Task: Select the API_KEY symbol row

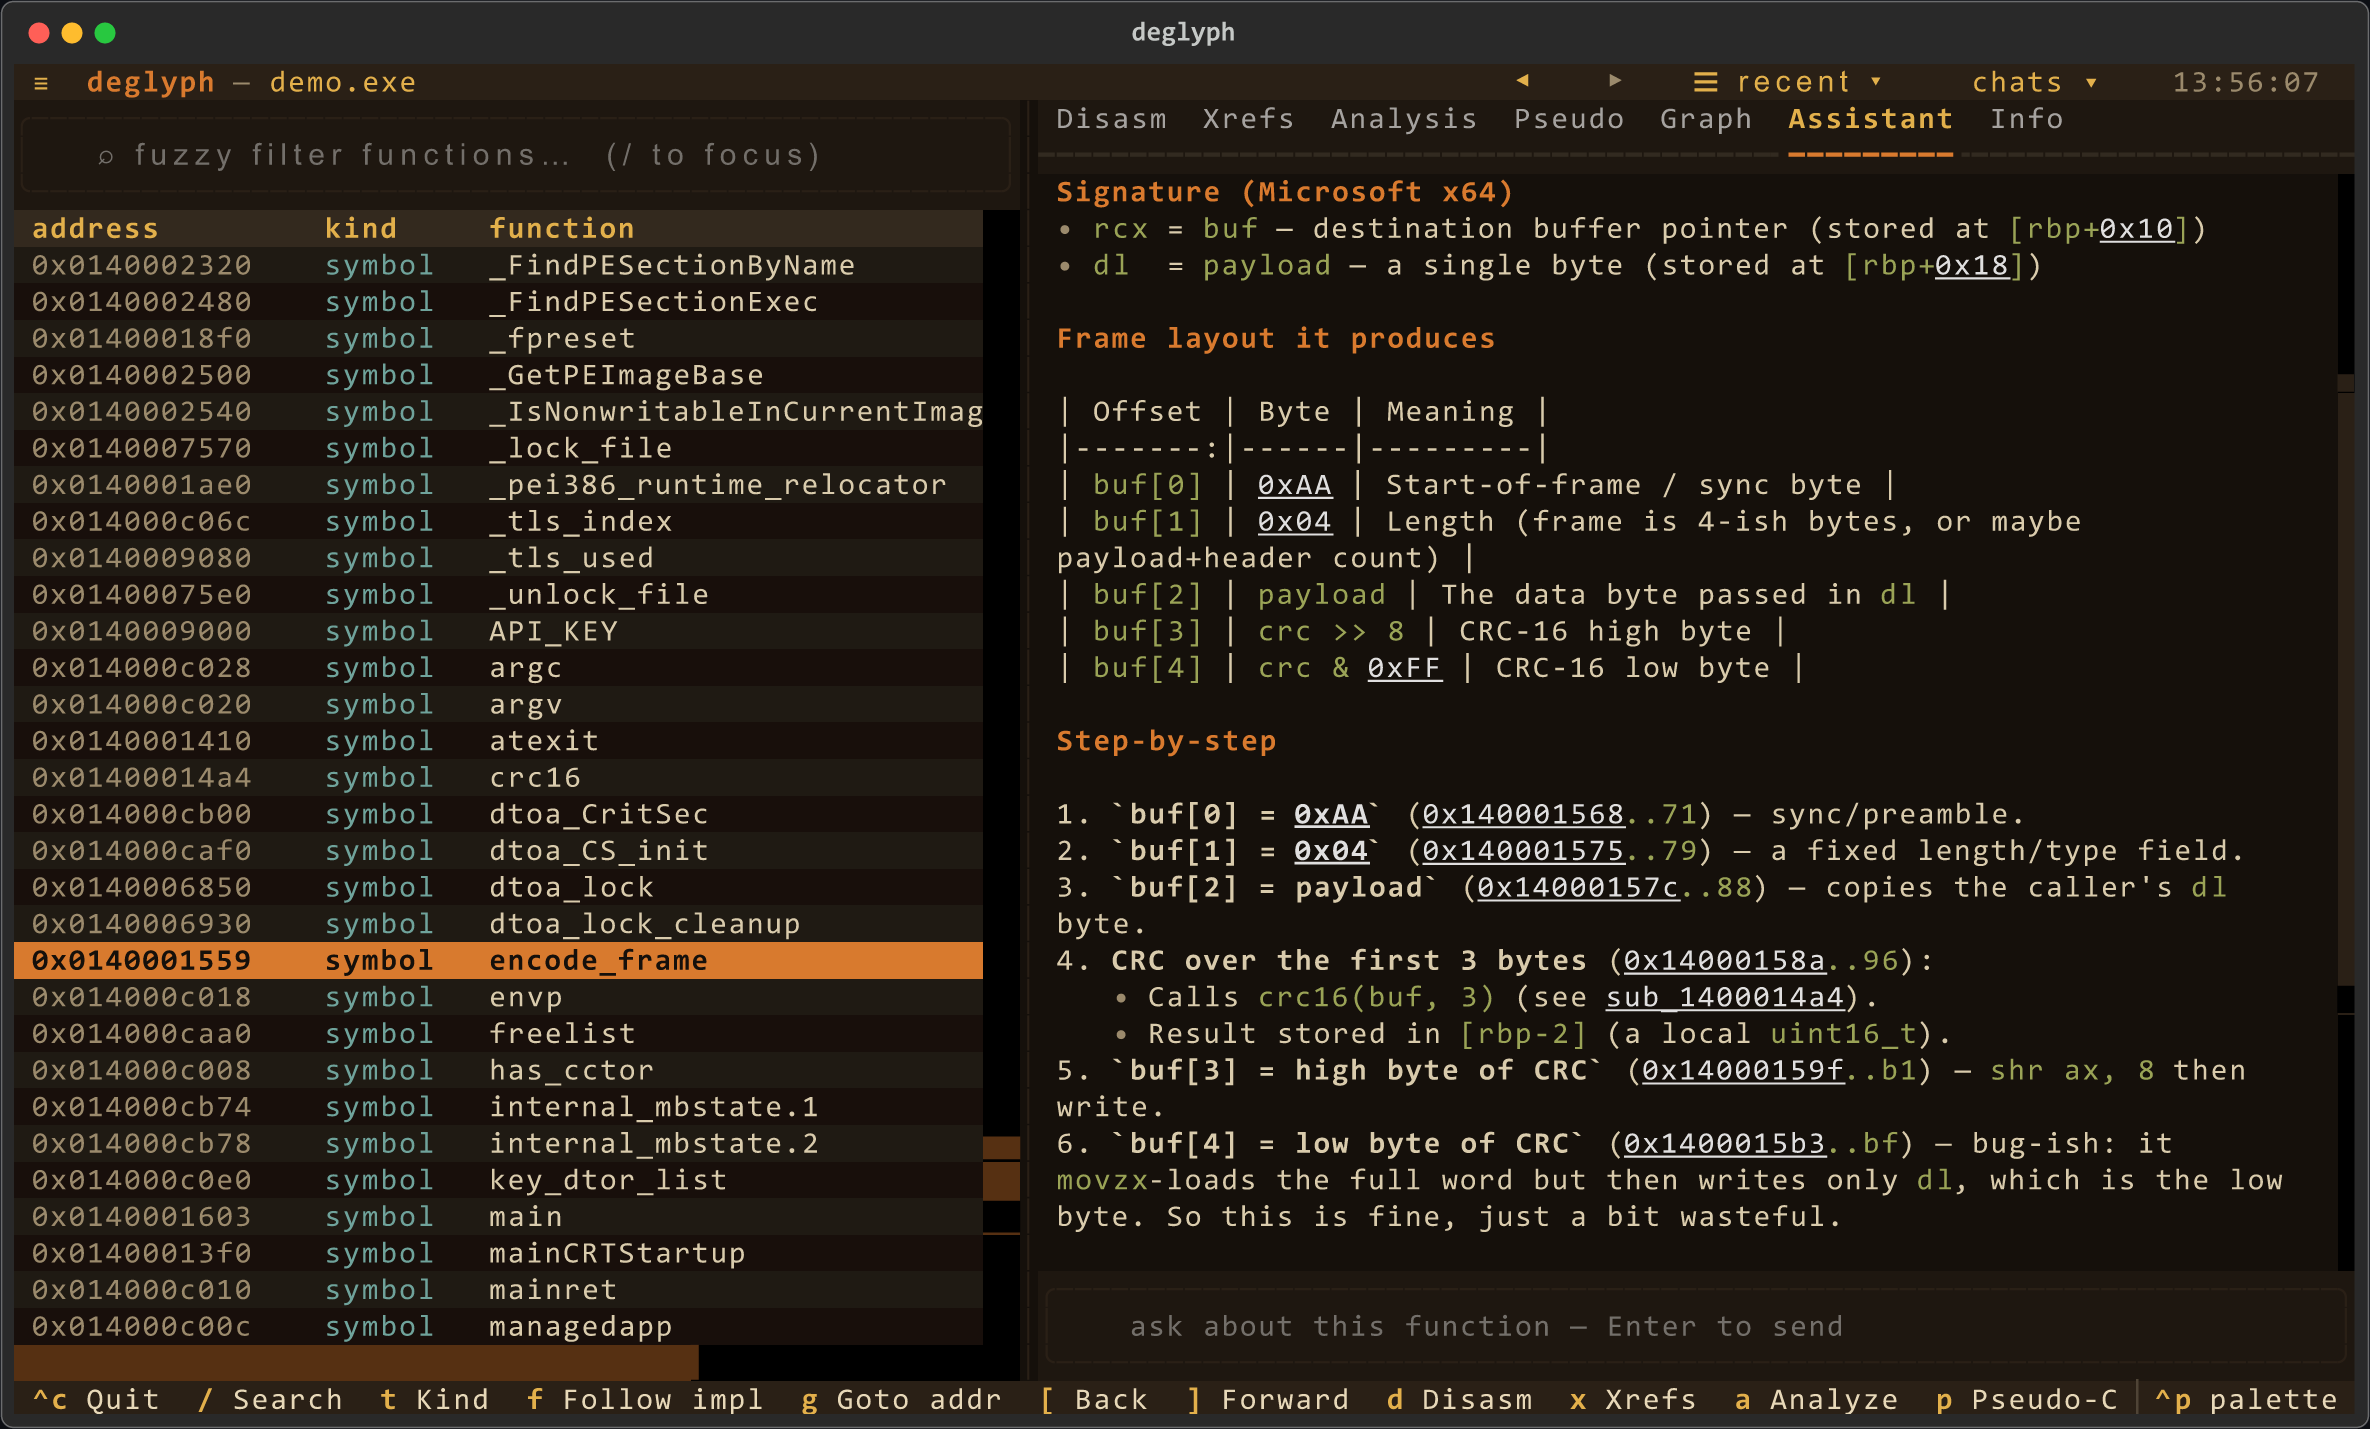Action: (498, 631)
